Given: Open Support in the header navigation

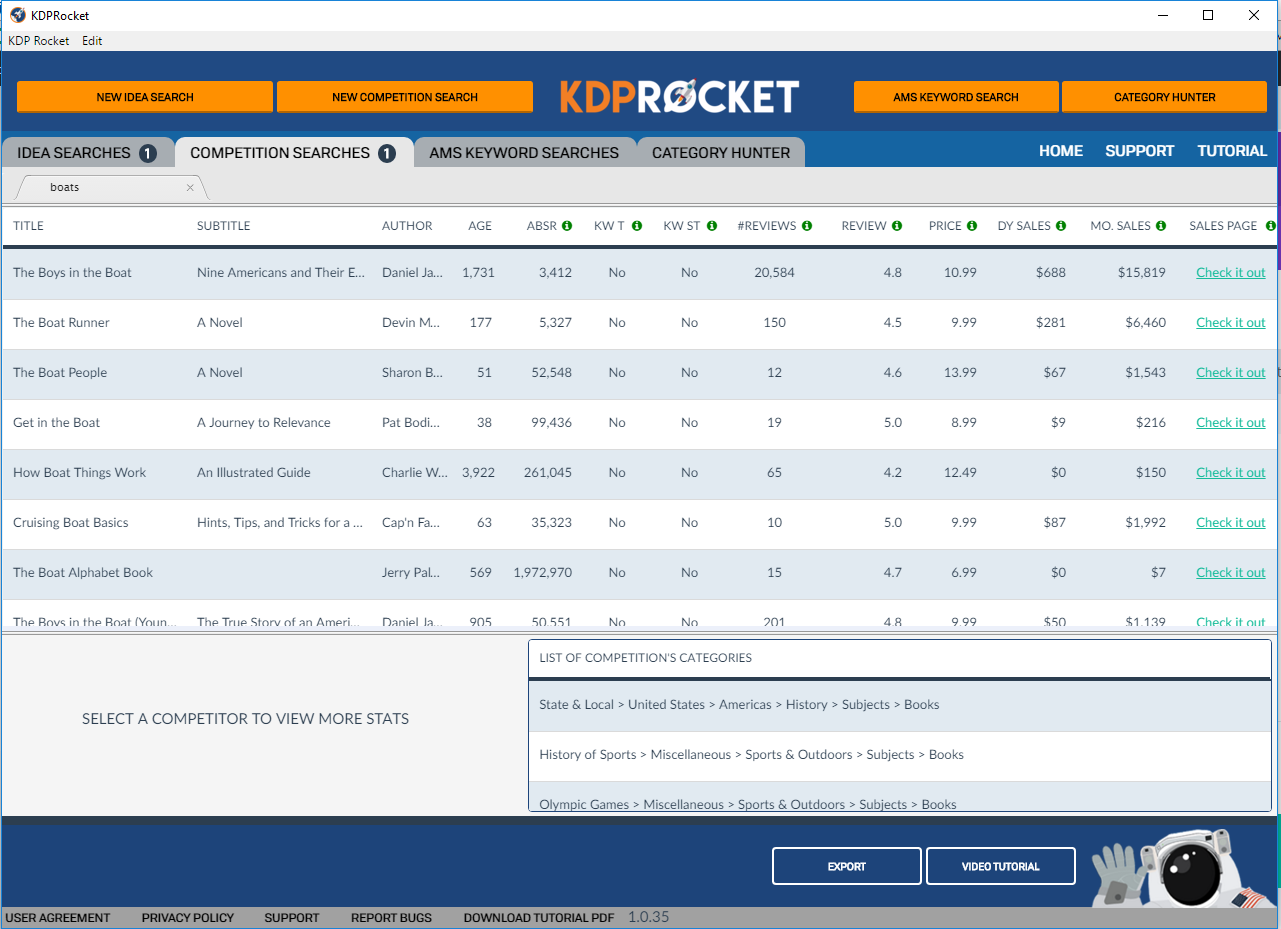Looking at the screenshot, I should tap(1139, 151).
